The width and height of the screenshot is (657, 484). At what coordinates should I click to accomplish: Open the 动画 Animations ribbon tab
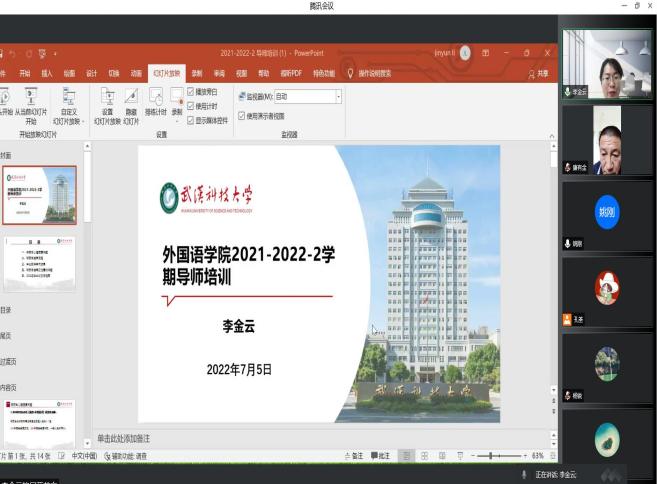coord(136,73)
